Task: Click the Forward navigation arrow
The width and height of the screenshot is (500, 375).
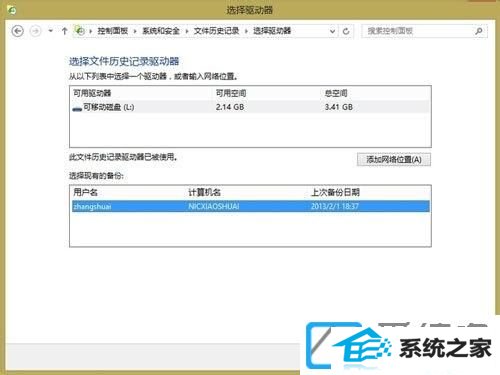Action: (35, 31)
